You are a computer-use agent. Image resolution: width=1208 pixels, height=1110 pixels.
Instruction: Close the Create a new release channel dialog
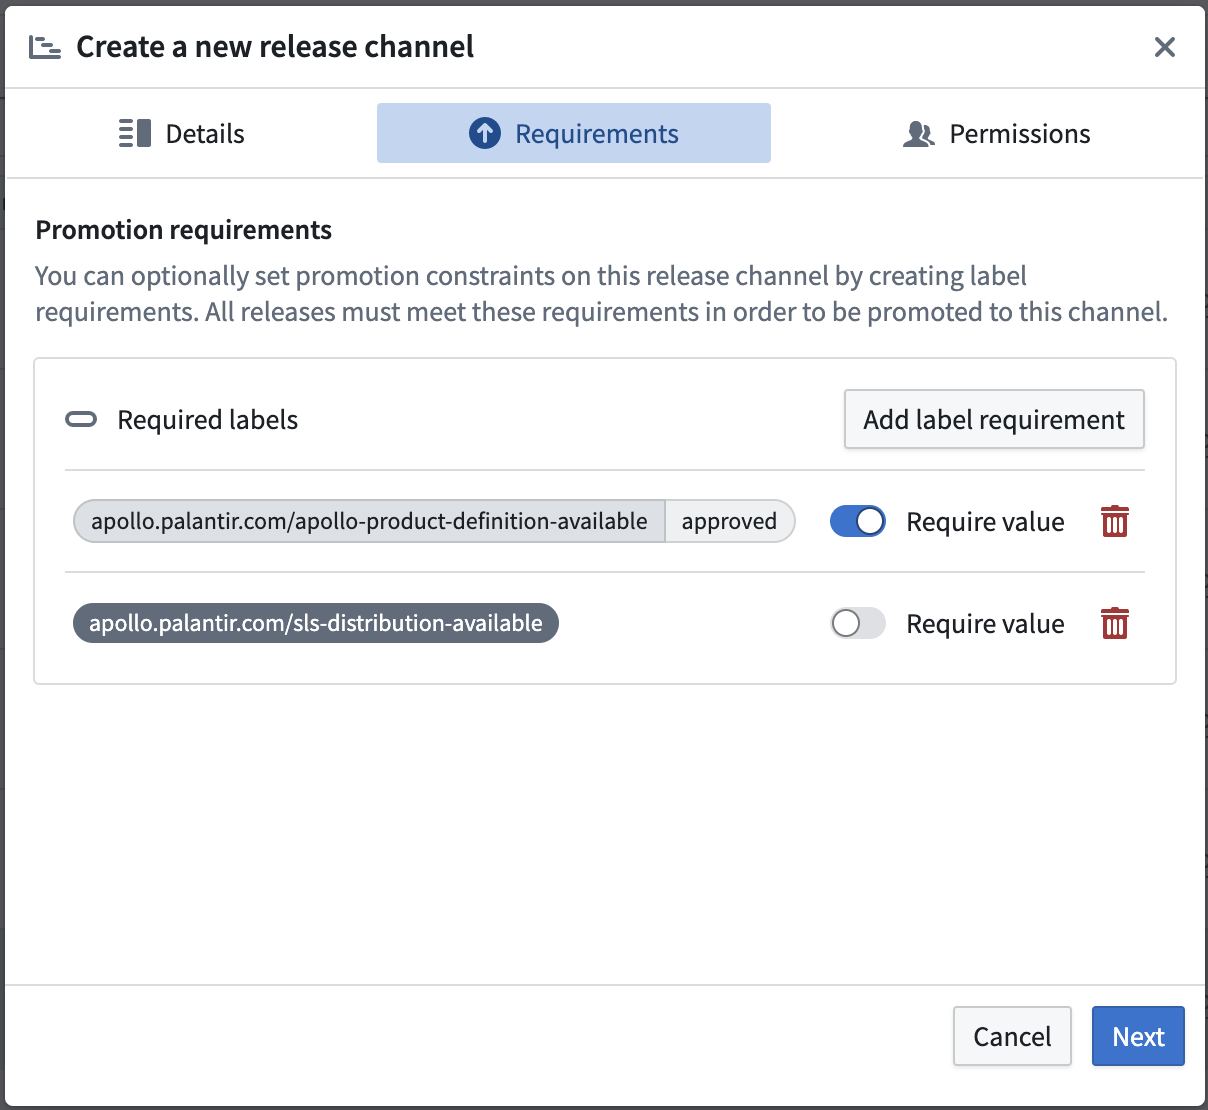(1164, 47)
